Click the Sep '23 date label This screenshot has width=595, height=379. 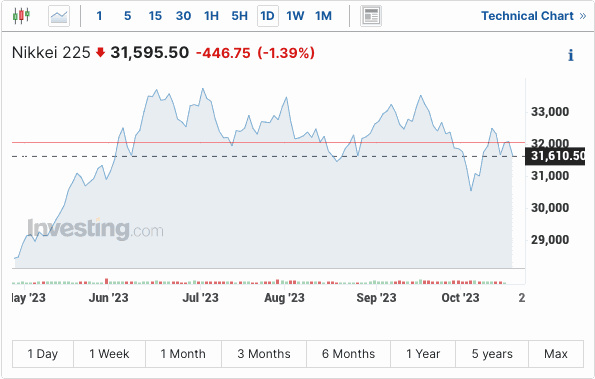[376, 298]
